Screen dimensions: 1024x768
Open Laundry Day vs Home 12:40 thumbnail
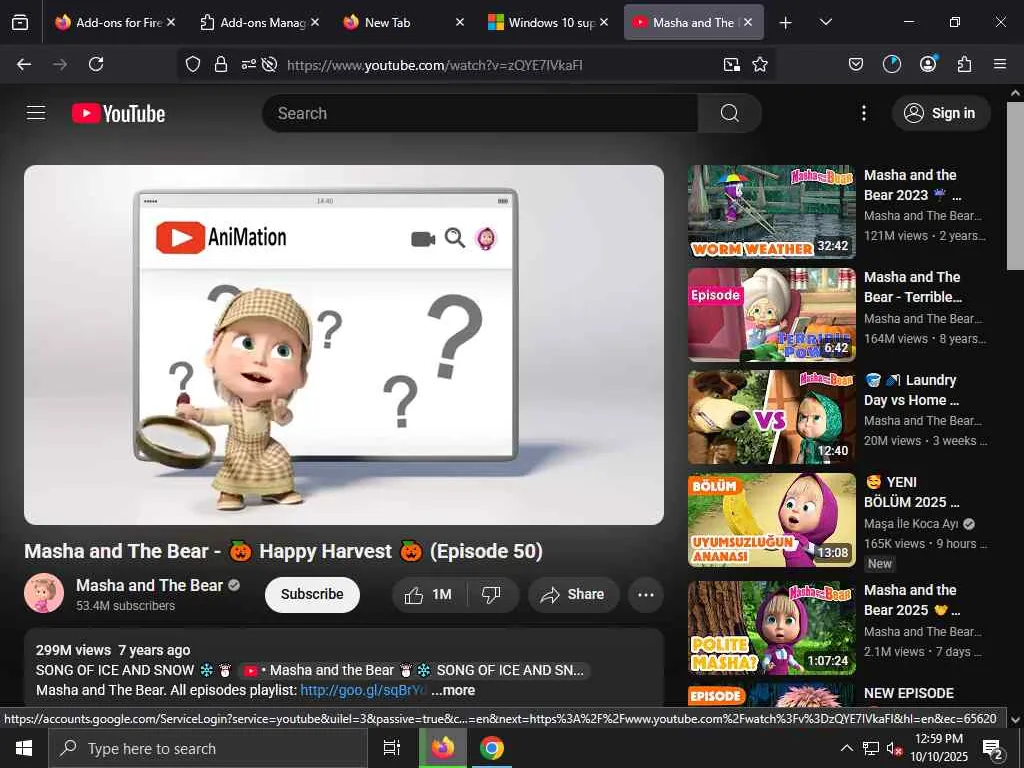771,417
